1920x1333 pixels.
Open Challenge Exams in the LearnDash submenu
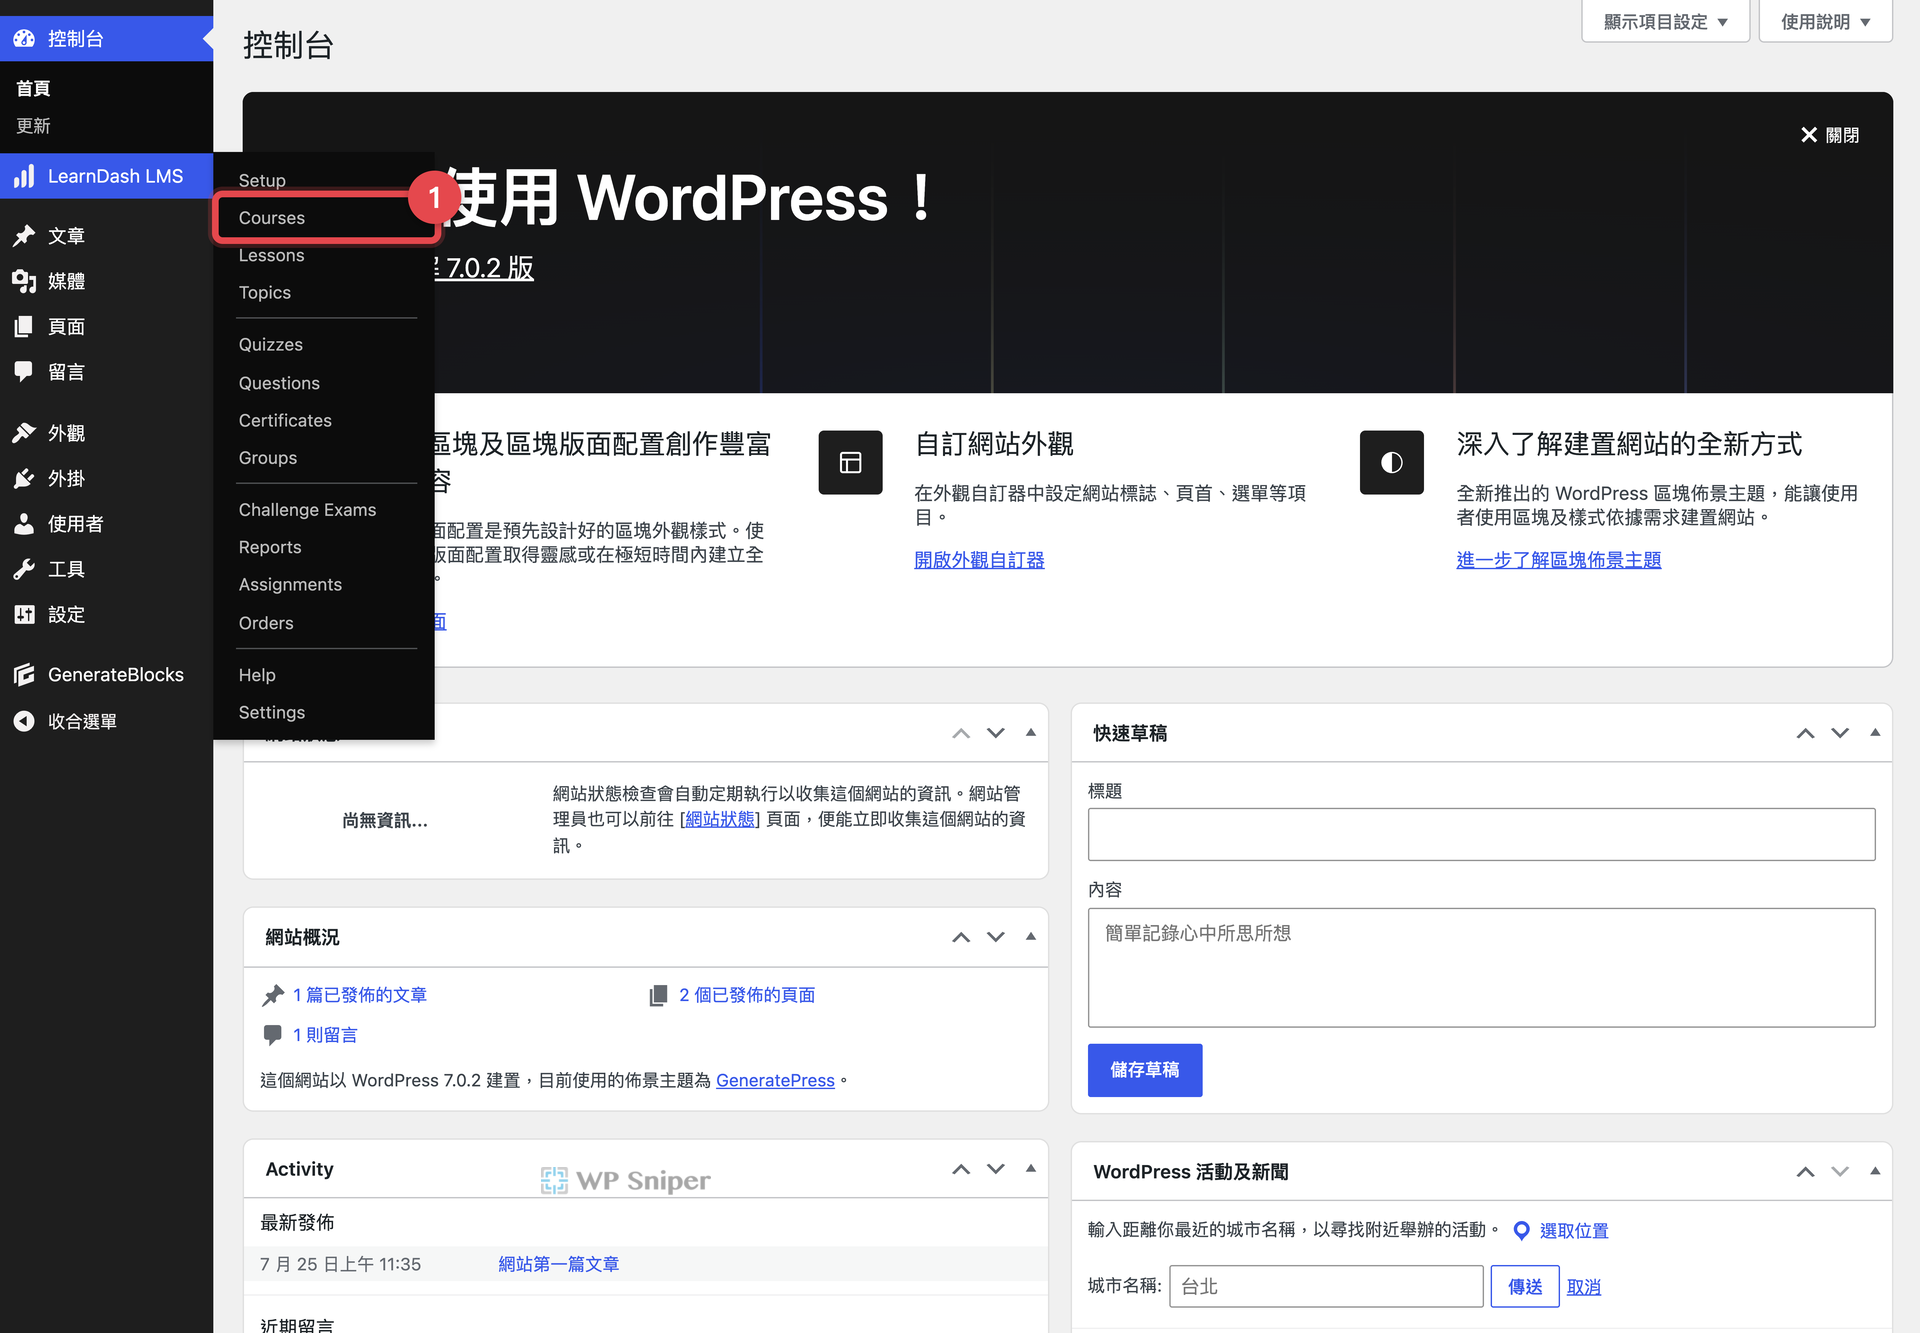pyautogui.click(x=307, y=510)
